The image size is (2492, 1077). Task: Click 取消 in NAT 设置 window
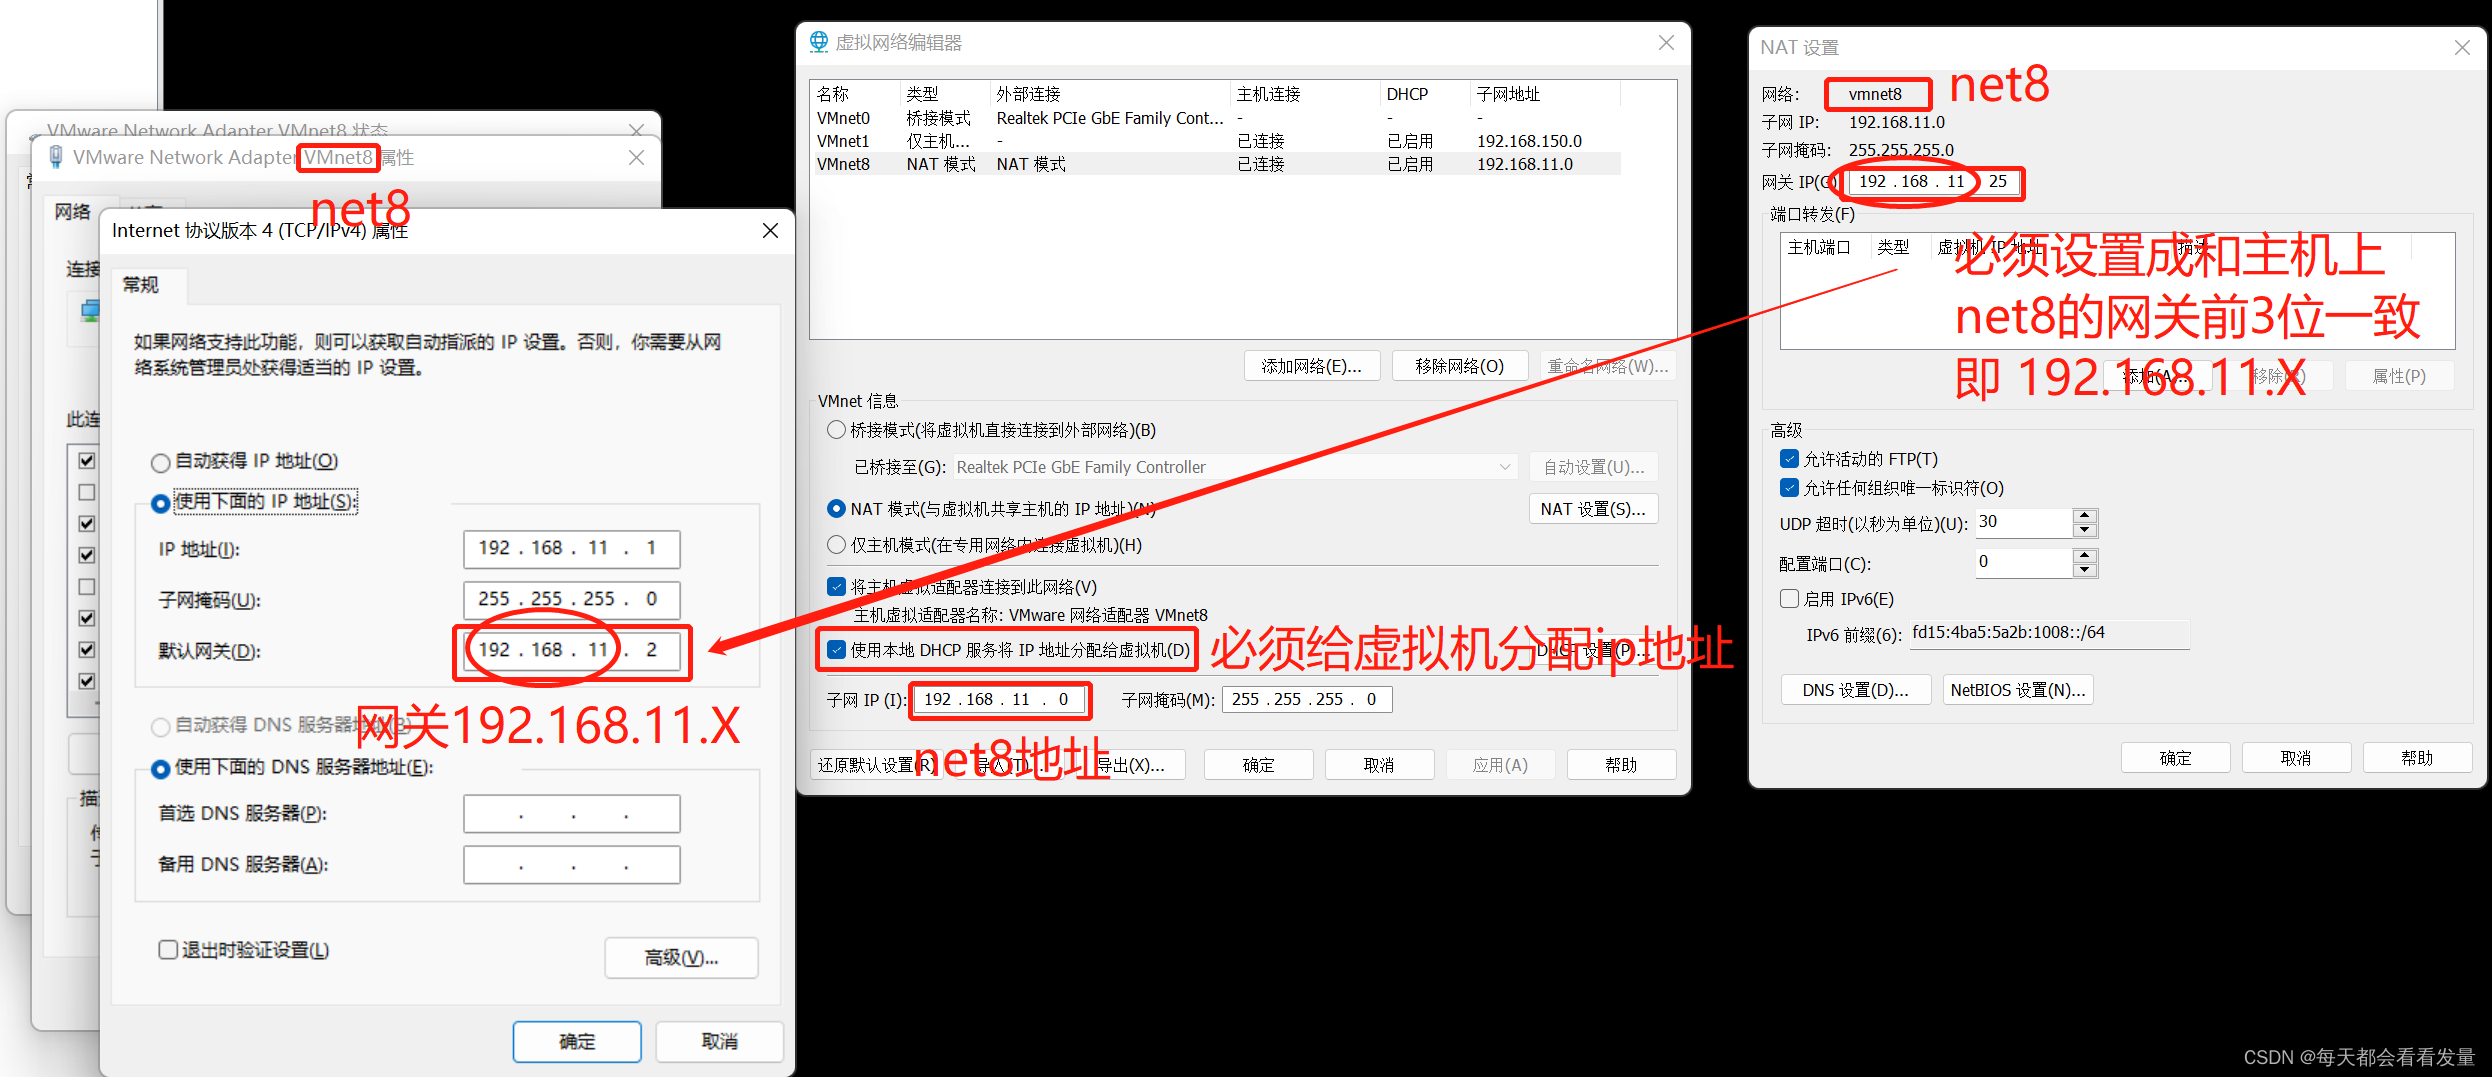(x=2296, y=758)
